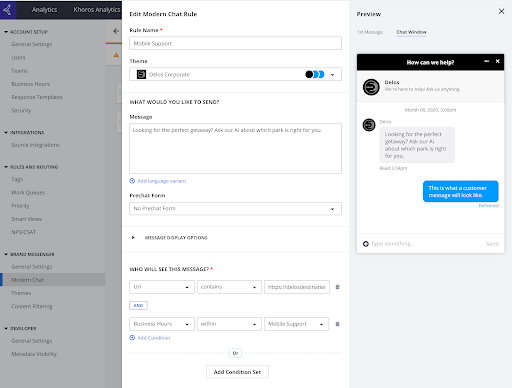Click the Delos avatar beside chat message
This screenshot has width=512, height=388.
pyautogui.click(x=369, y=125)
